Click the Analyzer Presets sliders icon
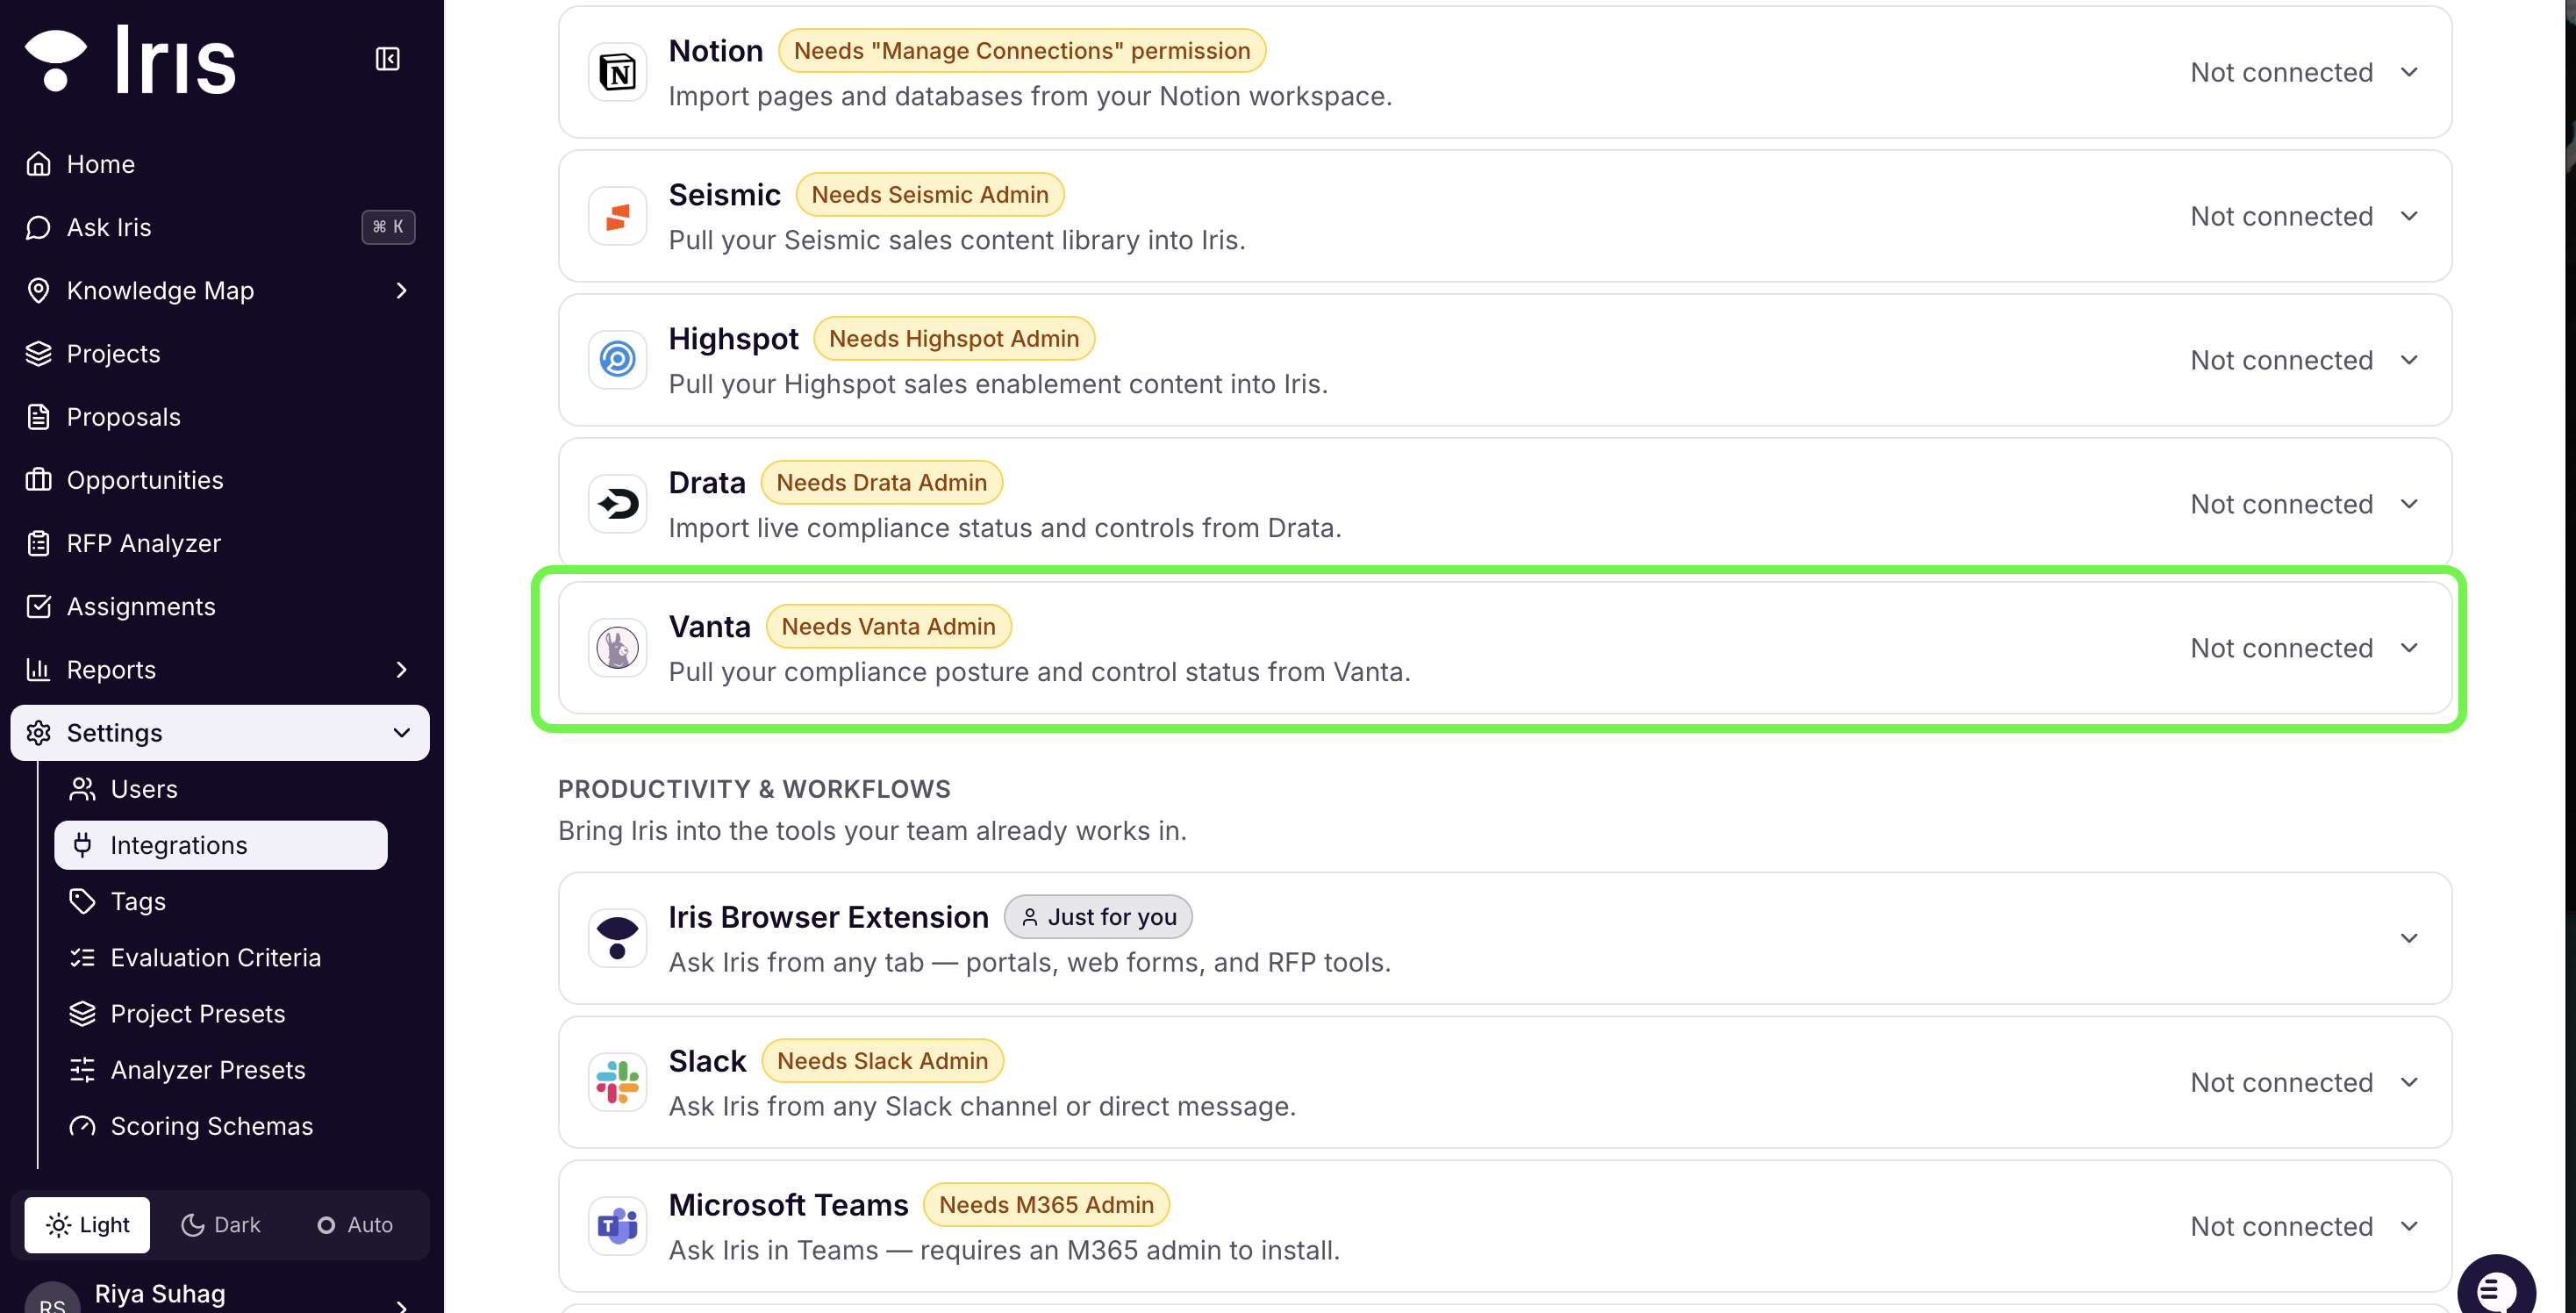Viewport: 2576px width, 1313px height. pyautogui.click(x=82, y=1070)
